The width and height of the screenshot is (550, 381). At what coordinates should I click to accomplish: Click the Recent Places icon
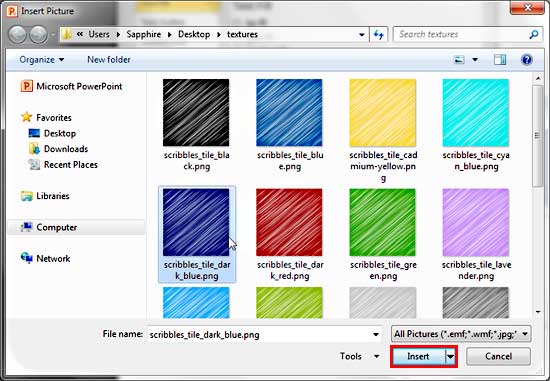click(34, 164)
